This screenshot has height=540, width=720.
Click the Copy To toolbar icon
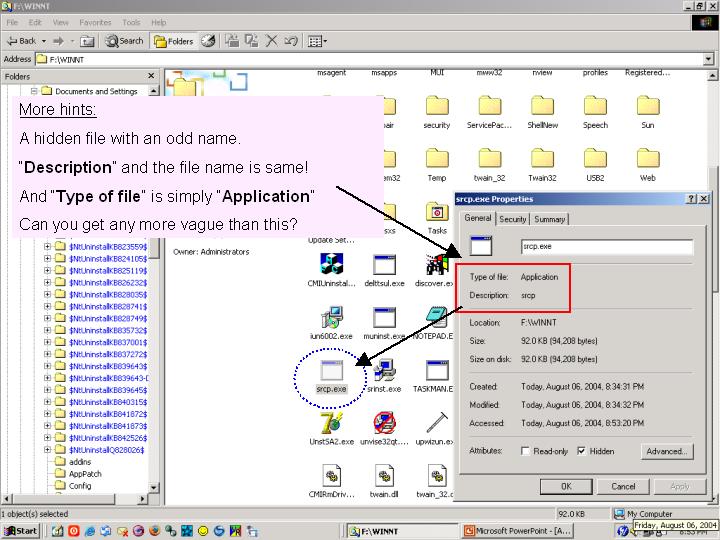252,41
